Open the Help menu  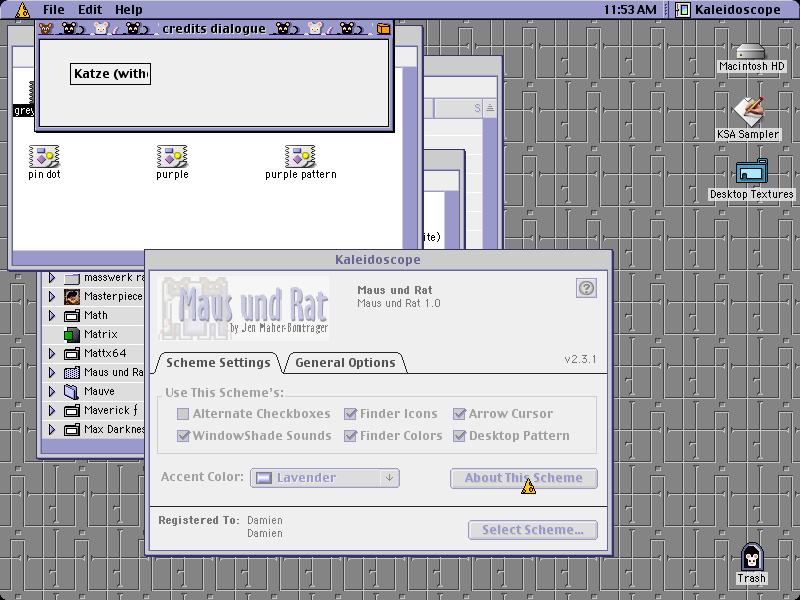click(128, 10)
